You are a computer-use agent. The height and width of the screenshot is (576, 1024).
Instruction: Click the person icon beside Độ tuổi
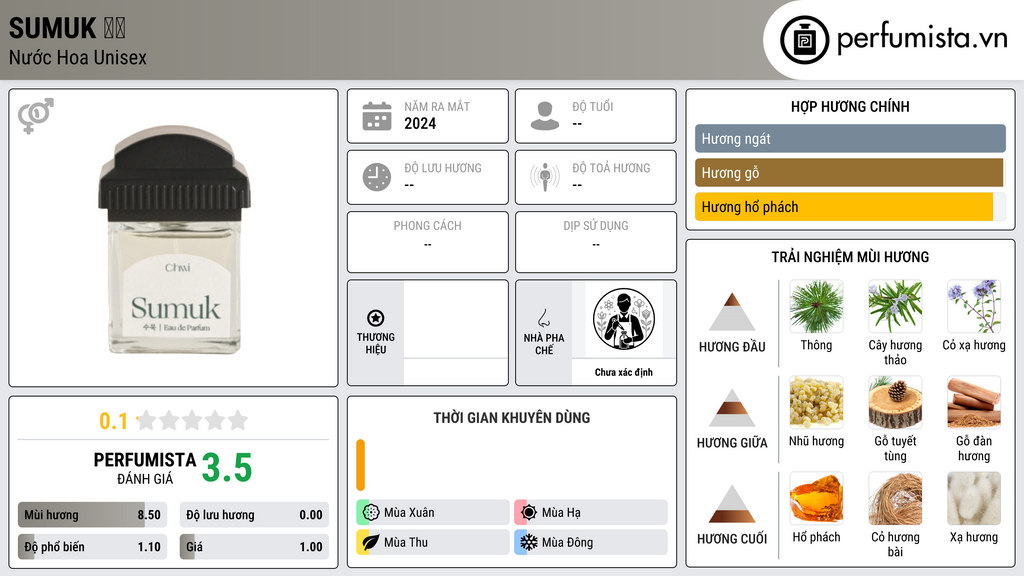545,116
